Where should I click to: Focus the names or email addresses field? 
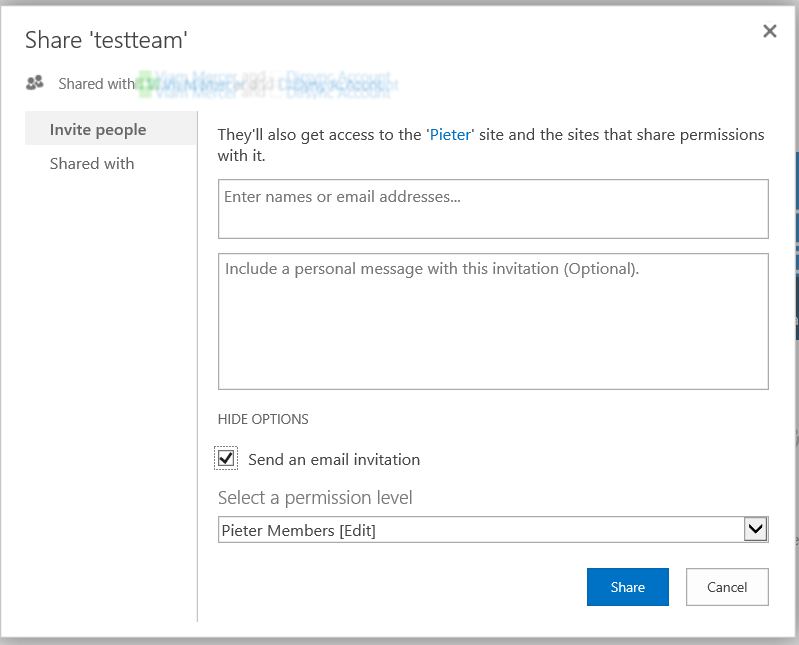[x=493, y=209]
